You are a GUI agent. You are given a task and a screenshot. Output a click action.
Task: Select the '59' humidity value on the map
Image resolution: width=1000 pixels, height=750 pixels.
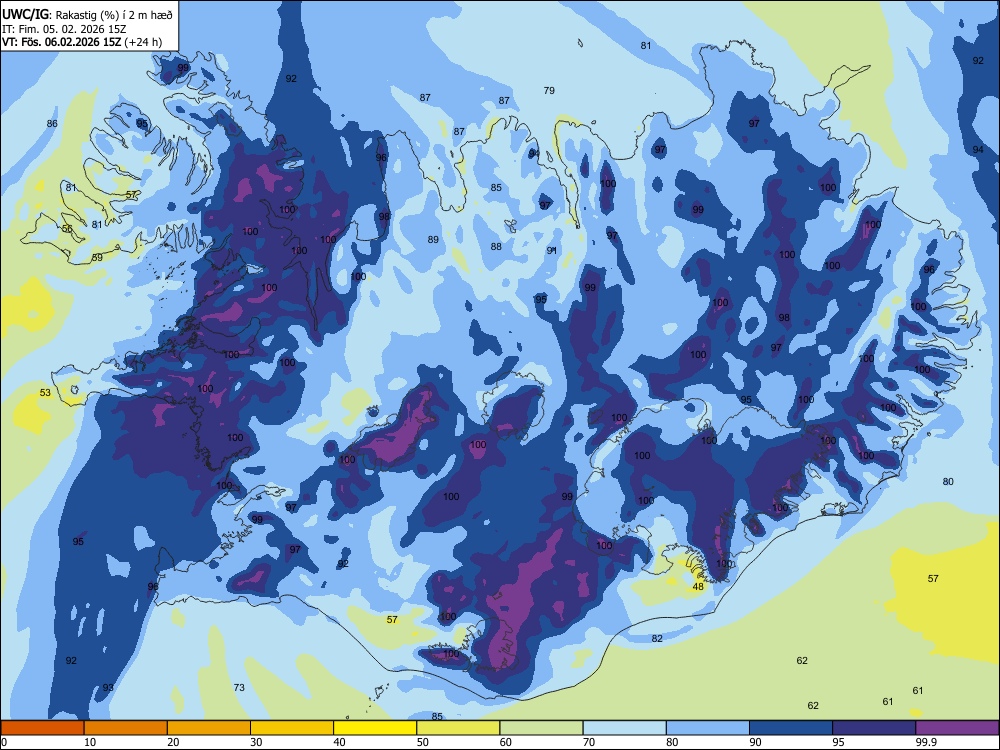point(97,258)
